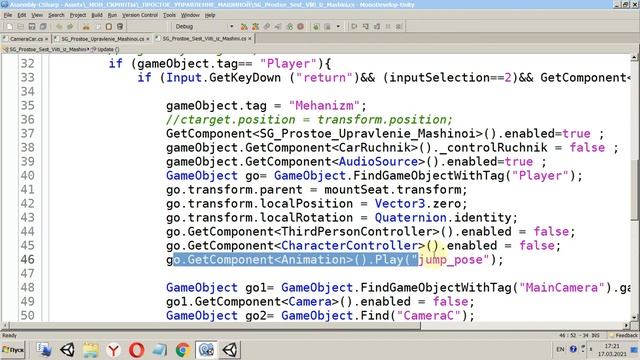Click Vector3 on line 42
Image resolution: width=640 pixels, height=360 pixels.
pos(400,204)
